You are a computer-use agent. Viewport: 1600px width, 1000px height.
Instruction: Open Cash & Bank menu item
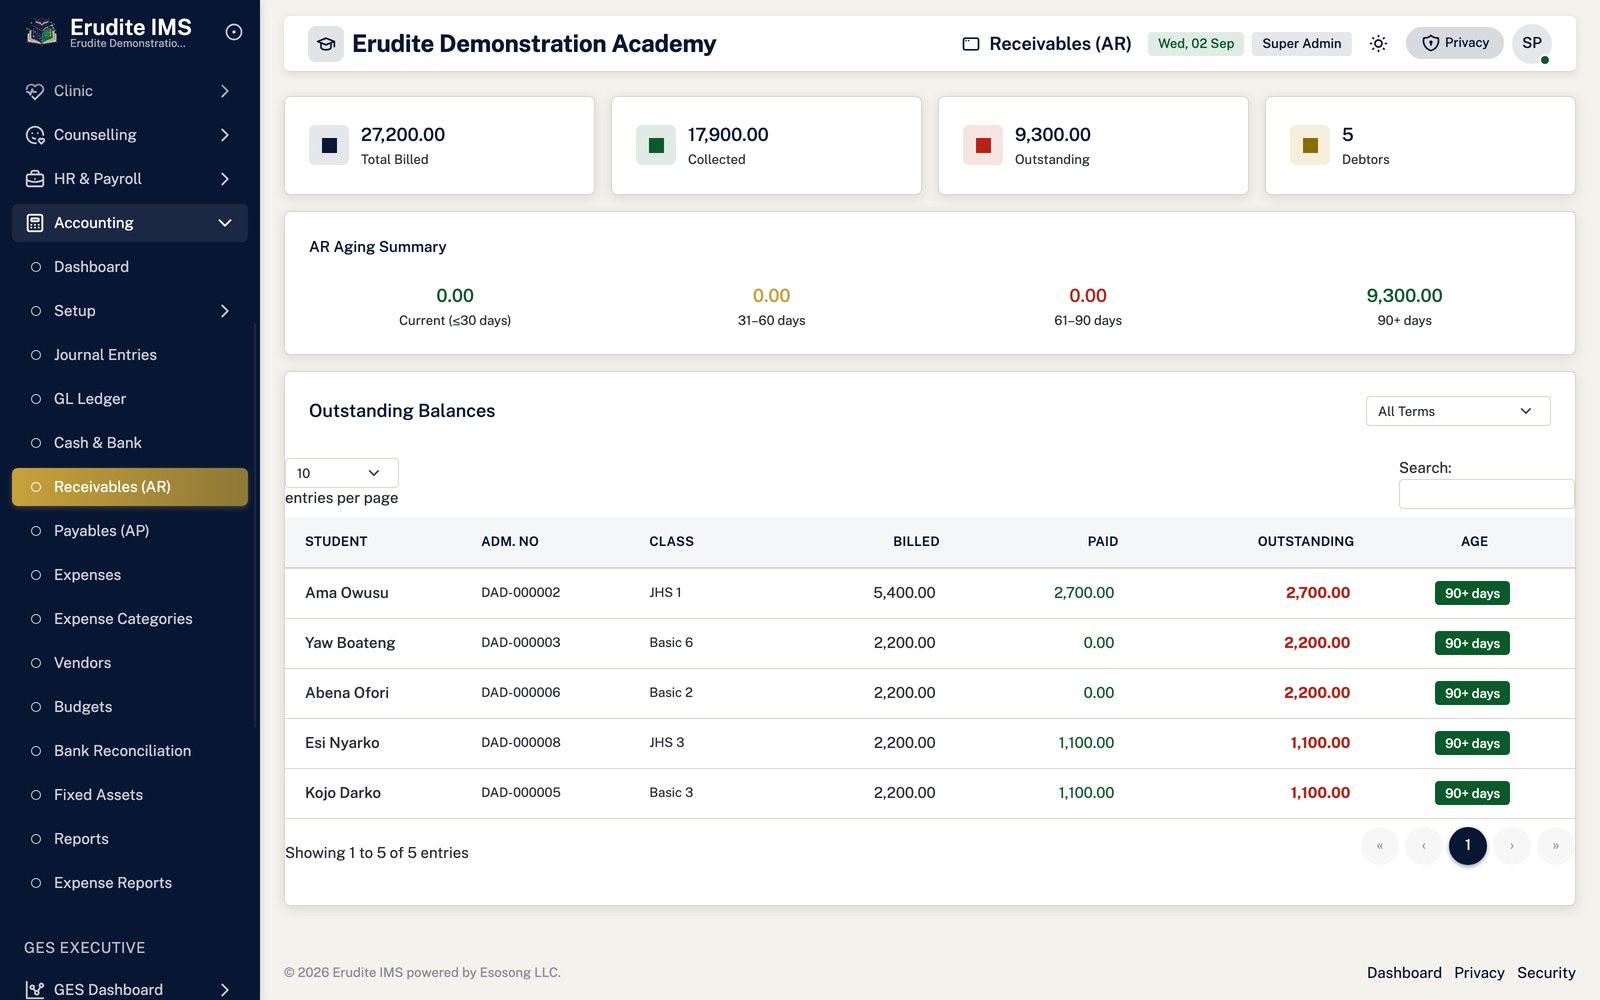(x=130, y=443)
